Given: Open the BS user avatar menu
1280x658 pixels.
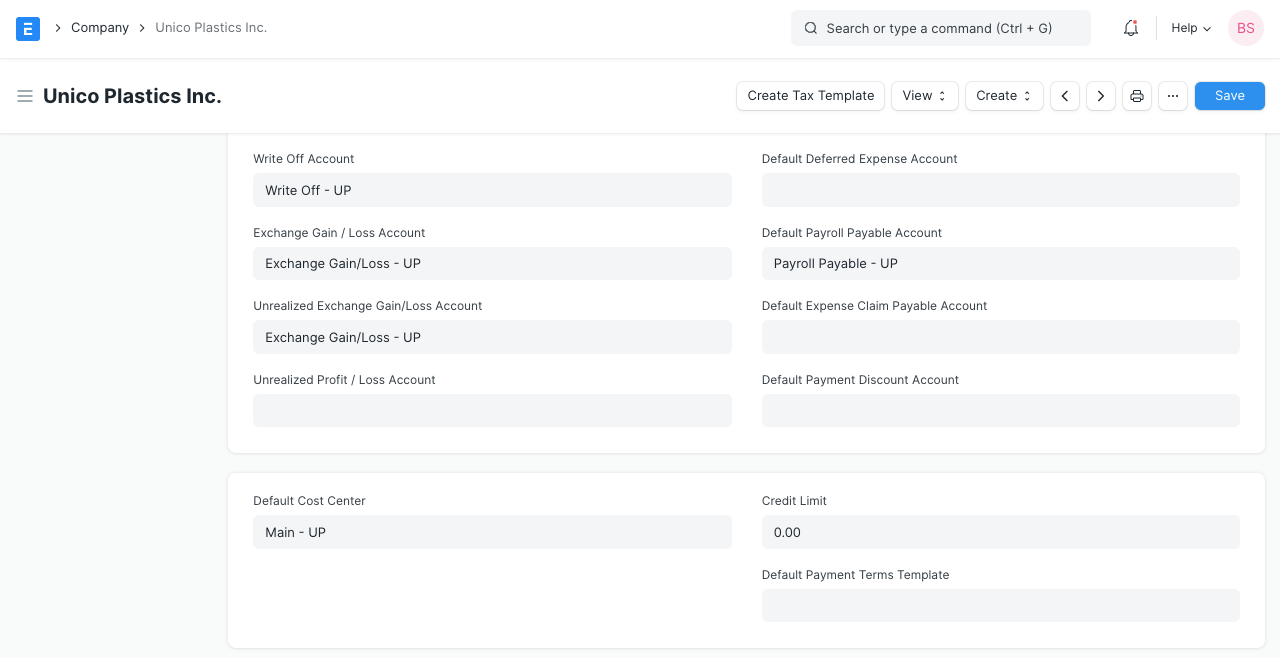Looking at the screenshot, I should pos(1246,28).
